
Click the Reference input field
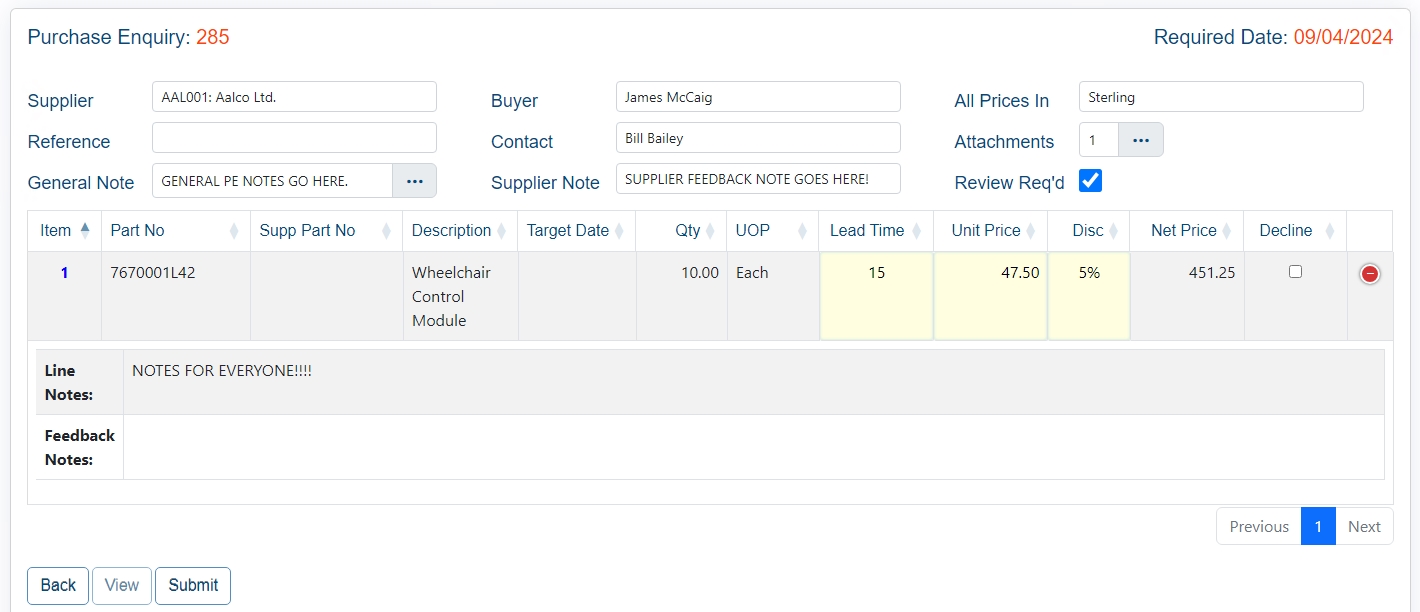[294, 138]
